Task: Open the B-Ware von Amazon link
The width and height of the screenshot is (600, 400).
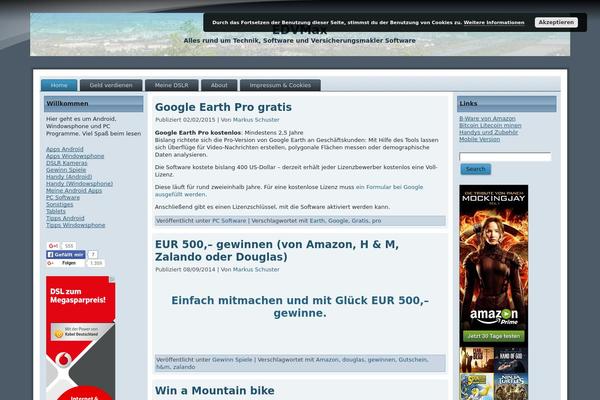Action: point(487,119)
